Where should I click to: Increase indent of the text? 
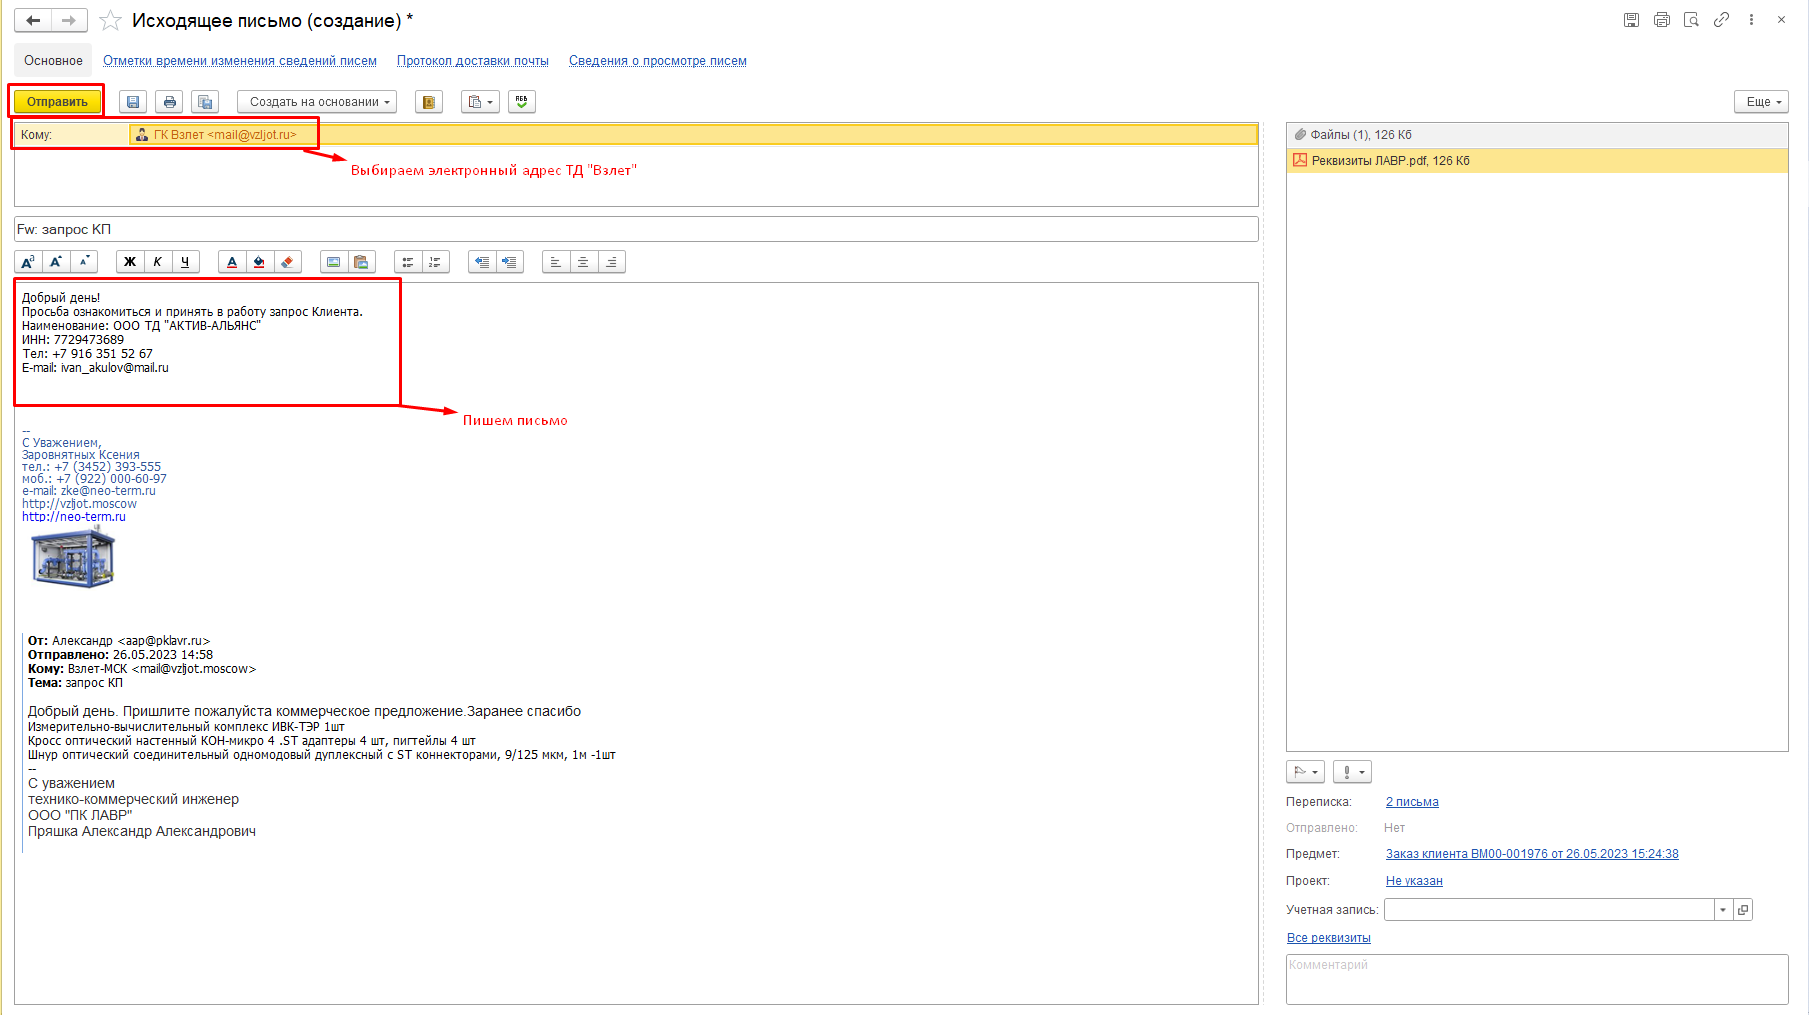pos(510,262)
